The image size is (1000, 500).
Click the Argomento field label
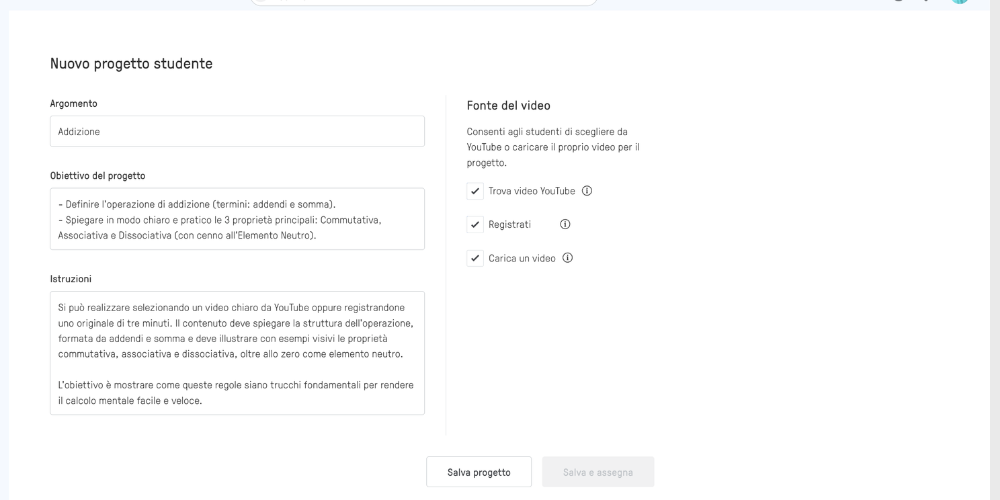(x=74, y=103)
